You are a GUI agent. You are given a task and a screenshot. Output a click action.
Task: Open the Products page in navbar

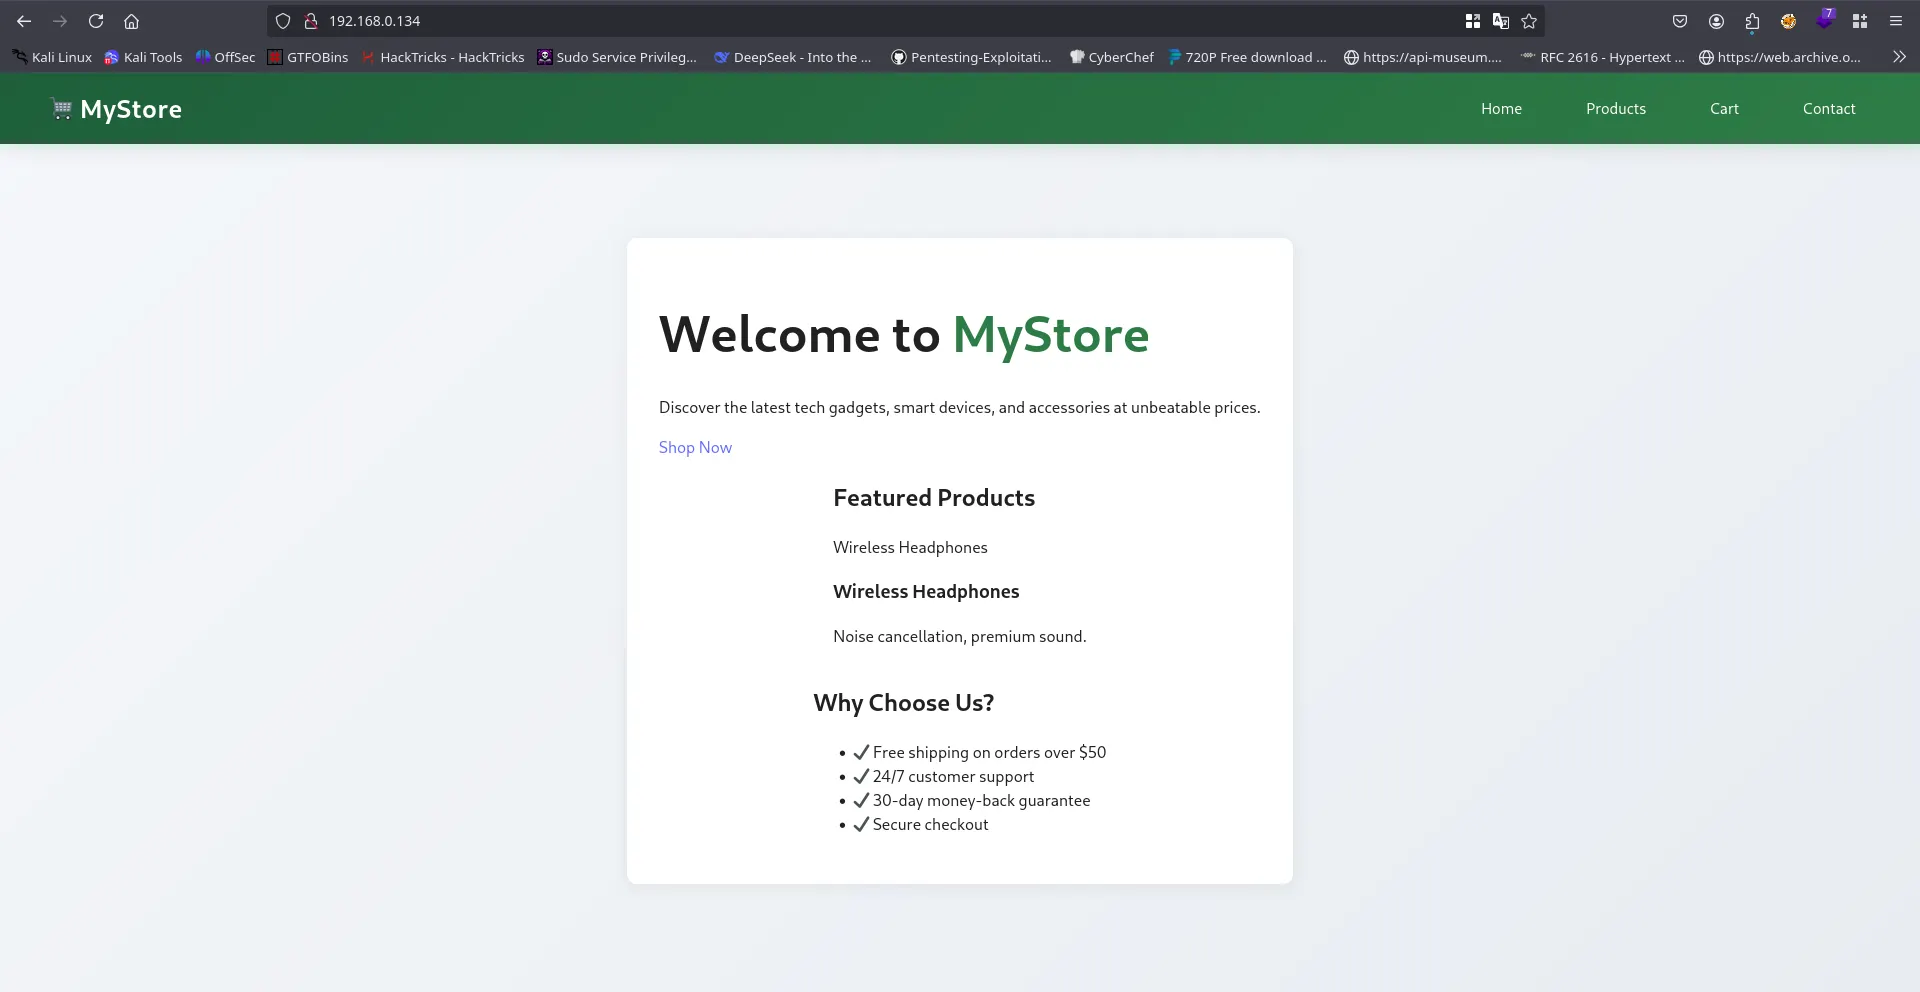tap(1615, 109)
